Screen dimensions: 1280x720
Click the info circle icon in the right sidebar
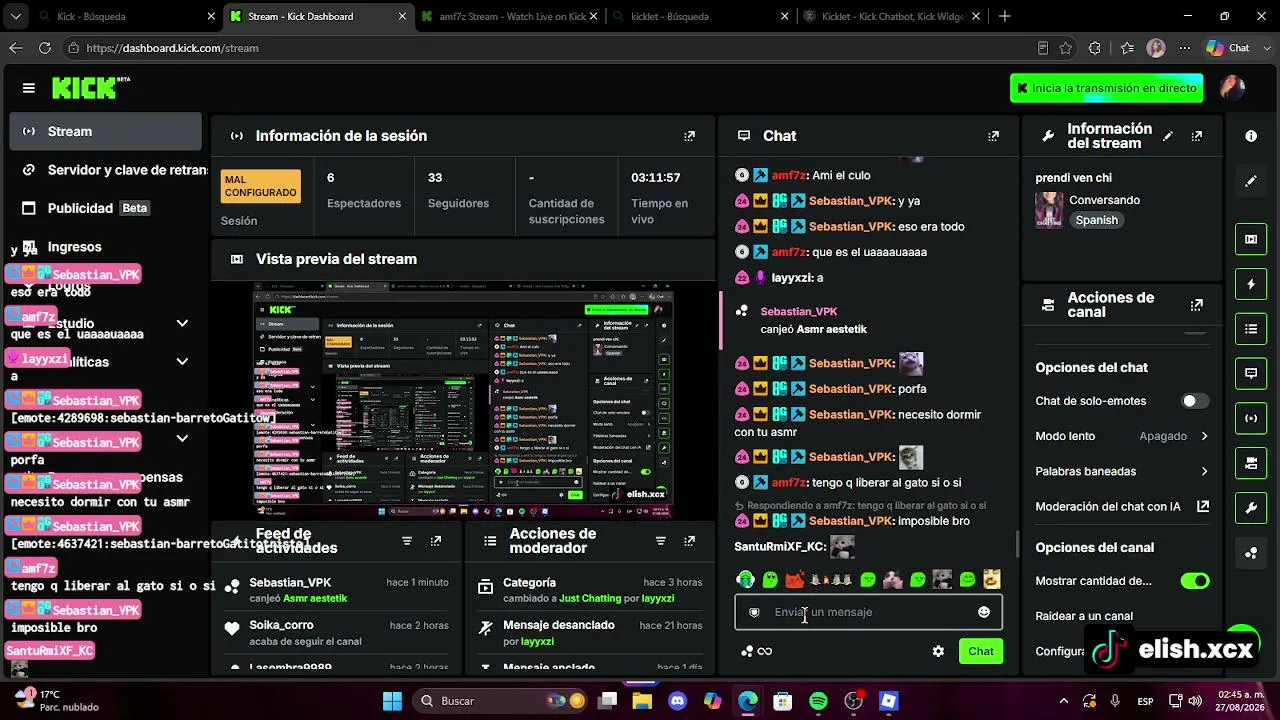[1251, 136]
